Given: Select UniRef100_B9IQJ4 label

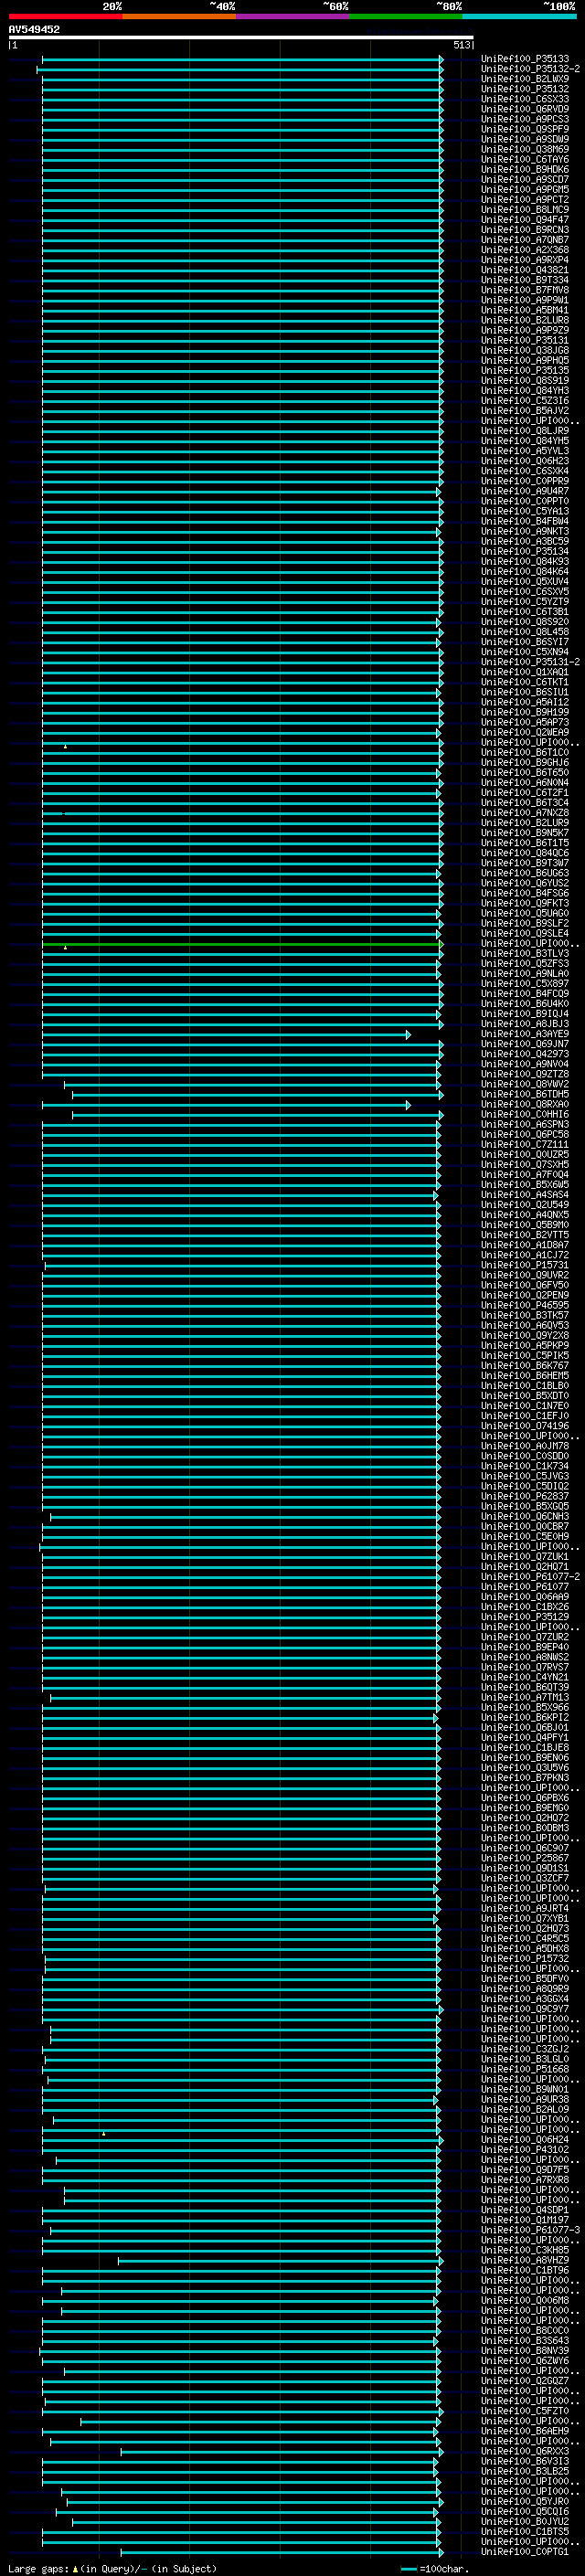Looking at the screenshot, I should tap(525, 1014).
